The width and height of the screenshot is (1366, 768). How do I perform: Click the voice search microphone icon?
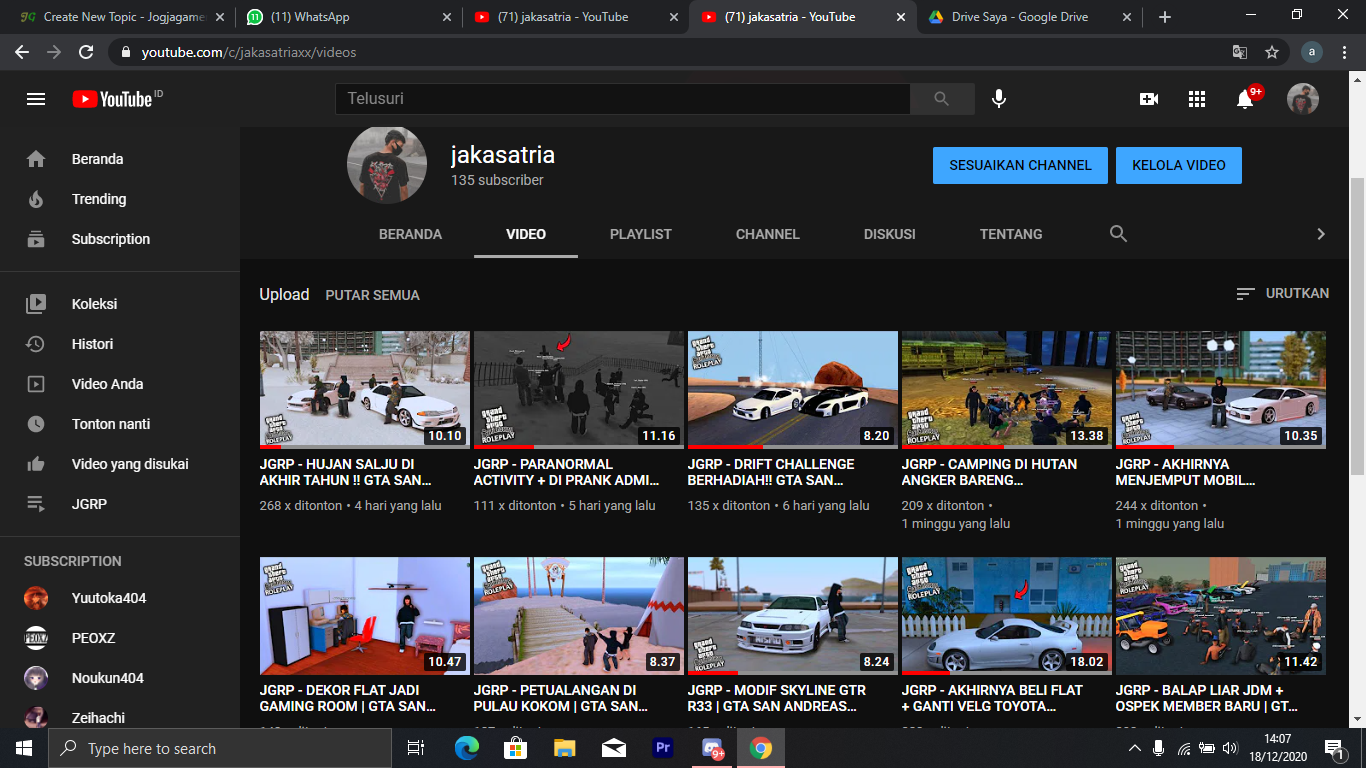click(998, 99)
